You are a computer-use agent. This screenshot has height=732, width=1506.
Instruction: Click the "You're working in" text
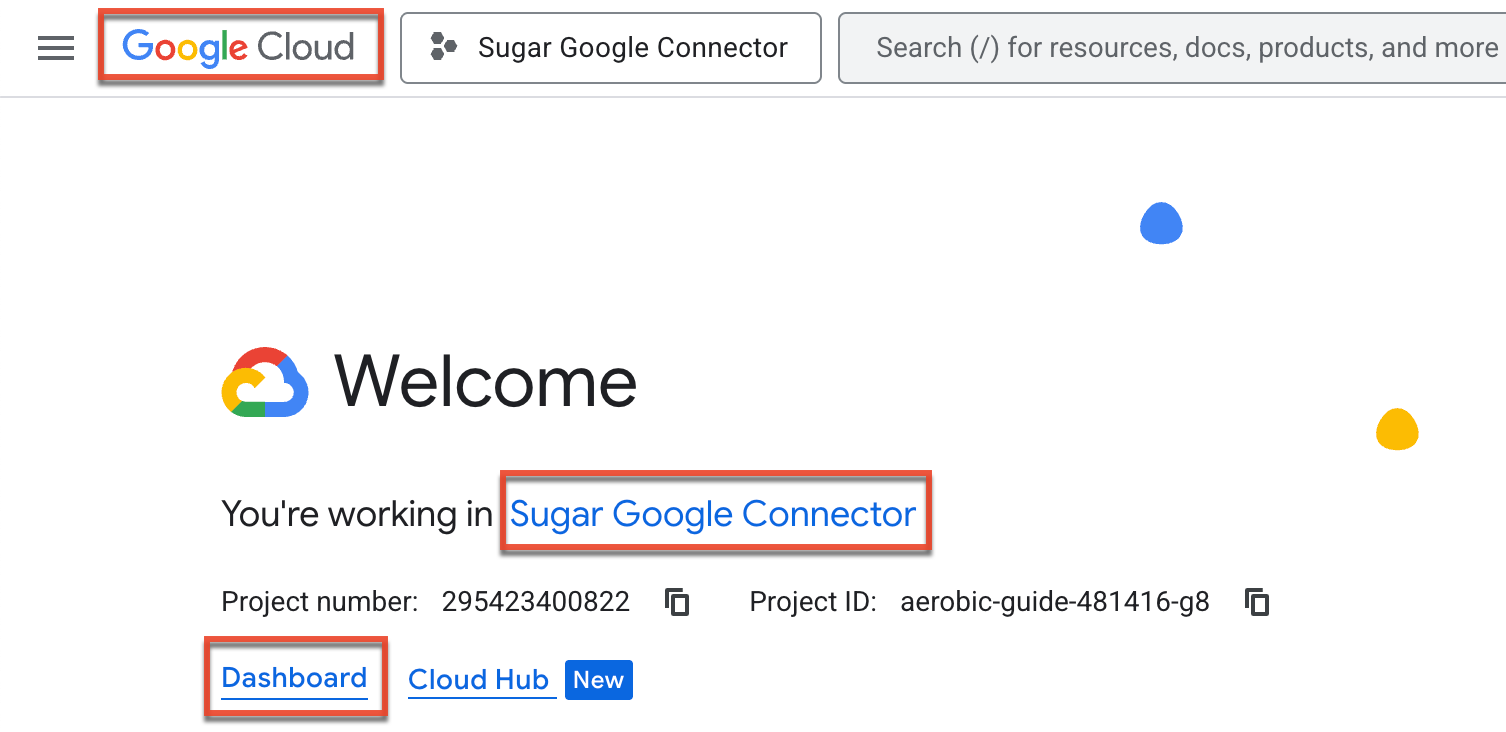[357, 514]
